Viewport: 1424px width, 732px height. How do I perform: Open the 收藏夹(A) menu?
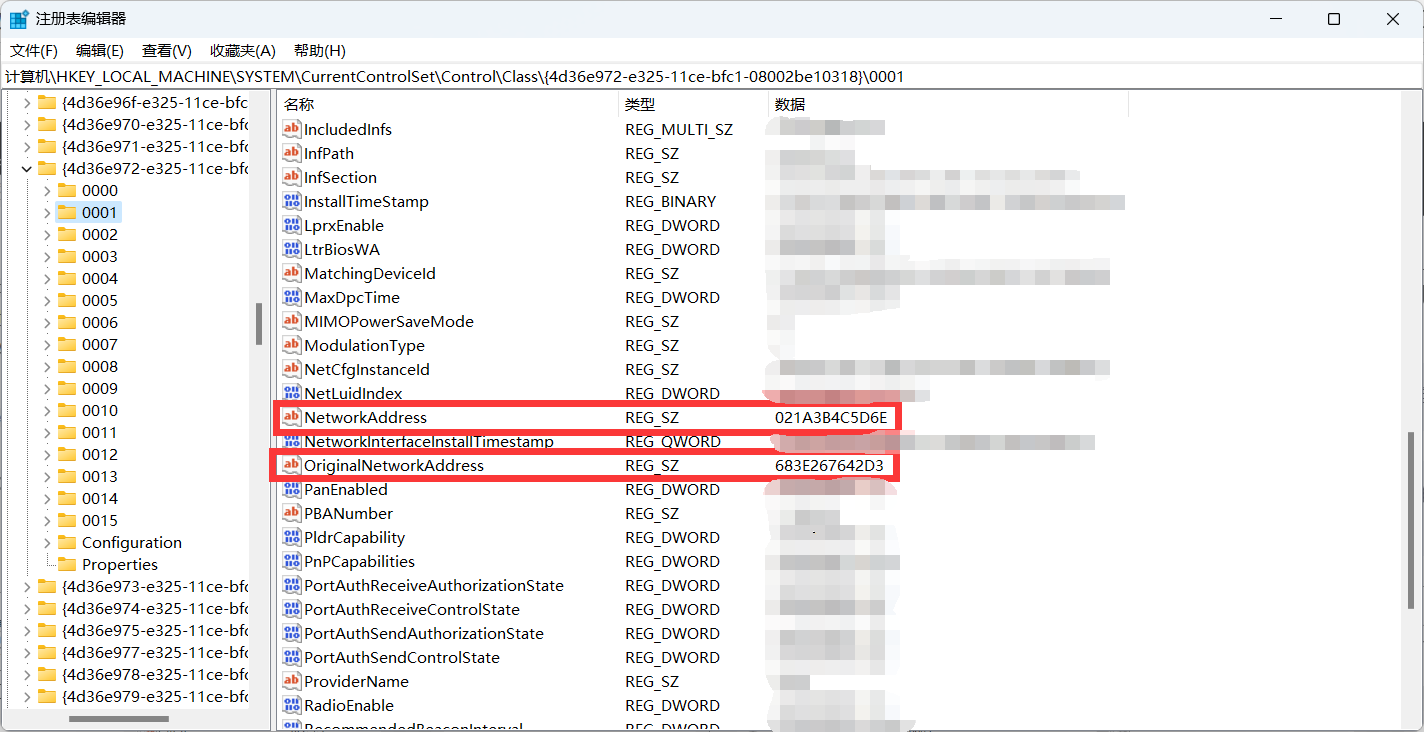pos(243,51)
